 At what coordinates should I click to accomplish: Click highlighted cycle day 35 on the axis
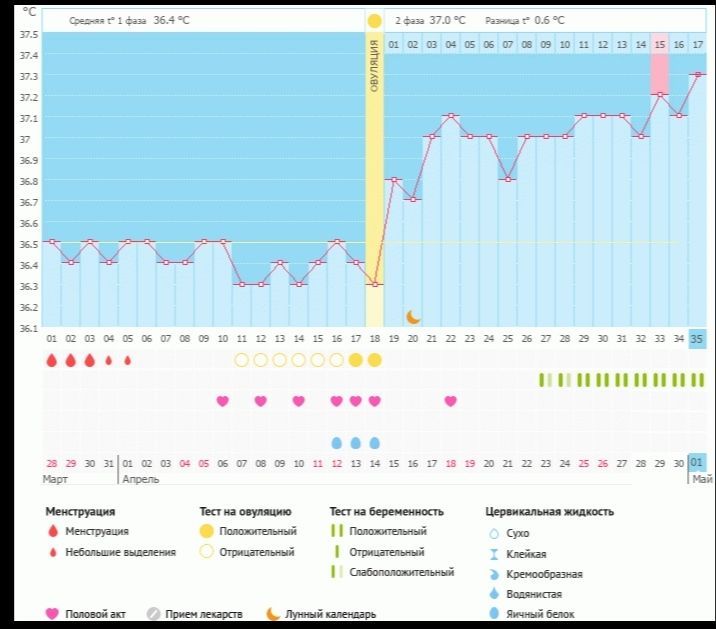point(697,339)
